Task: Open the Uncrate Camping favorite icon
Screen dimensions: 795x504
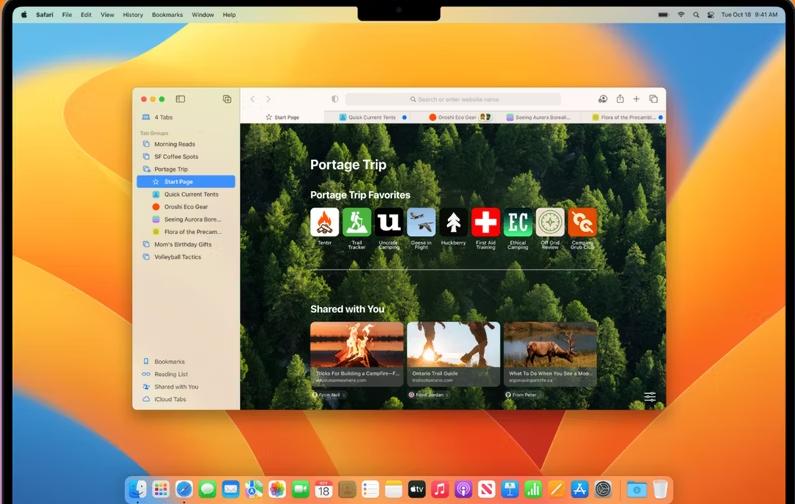Action: 389,222
